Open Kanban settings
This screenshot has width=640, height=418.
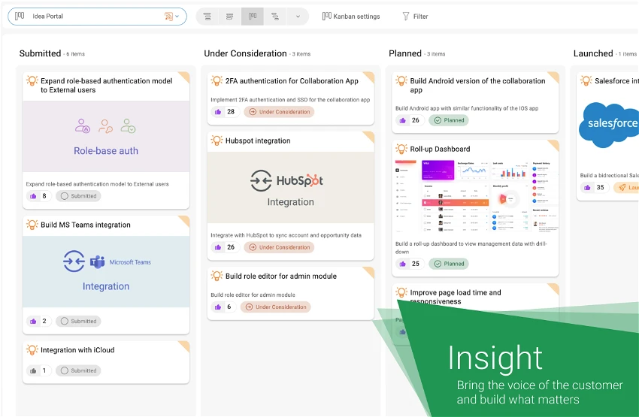coord(351,16)
